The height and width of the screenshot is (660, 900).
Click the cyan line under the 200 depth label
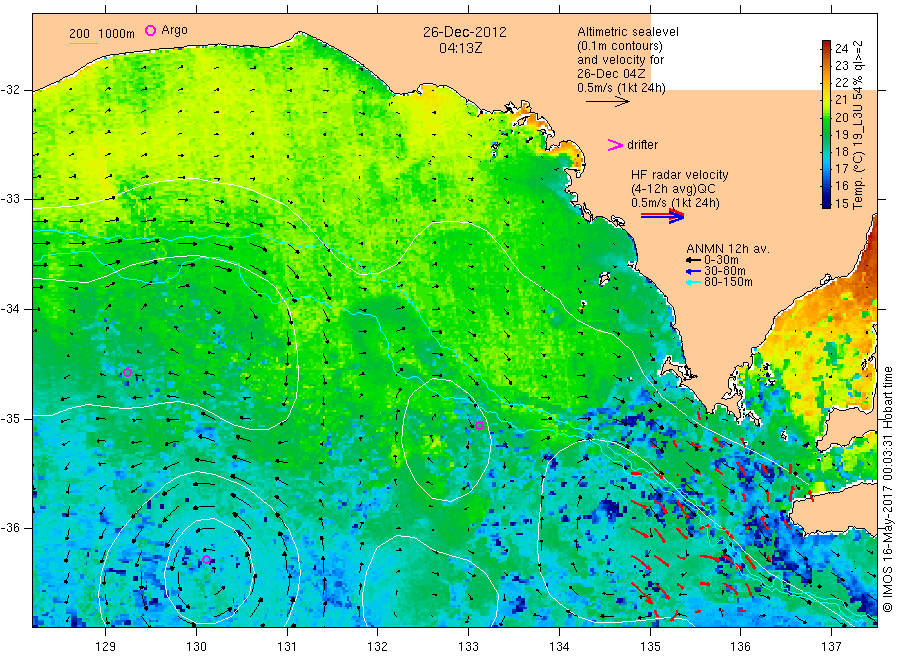[83, 43]
